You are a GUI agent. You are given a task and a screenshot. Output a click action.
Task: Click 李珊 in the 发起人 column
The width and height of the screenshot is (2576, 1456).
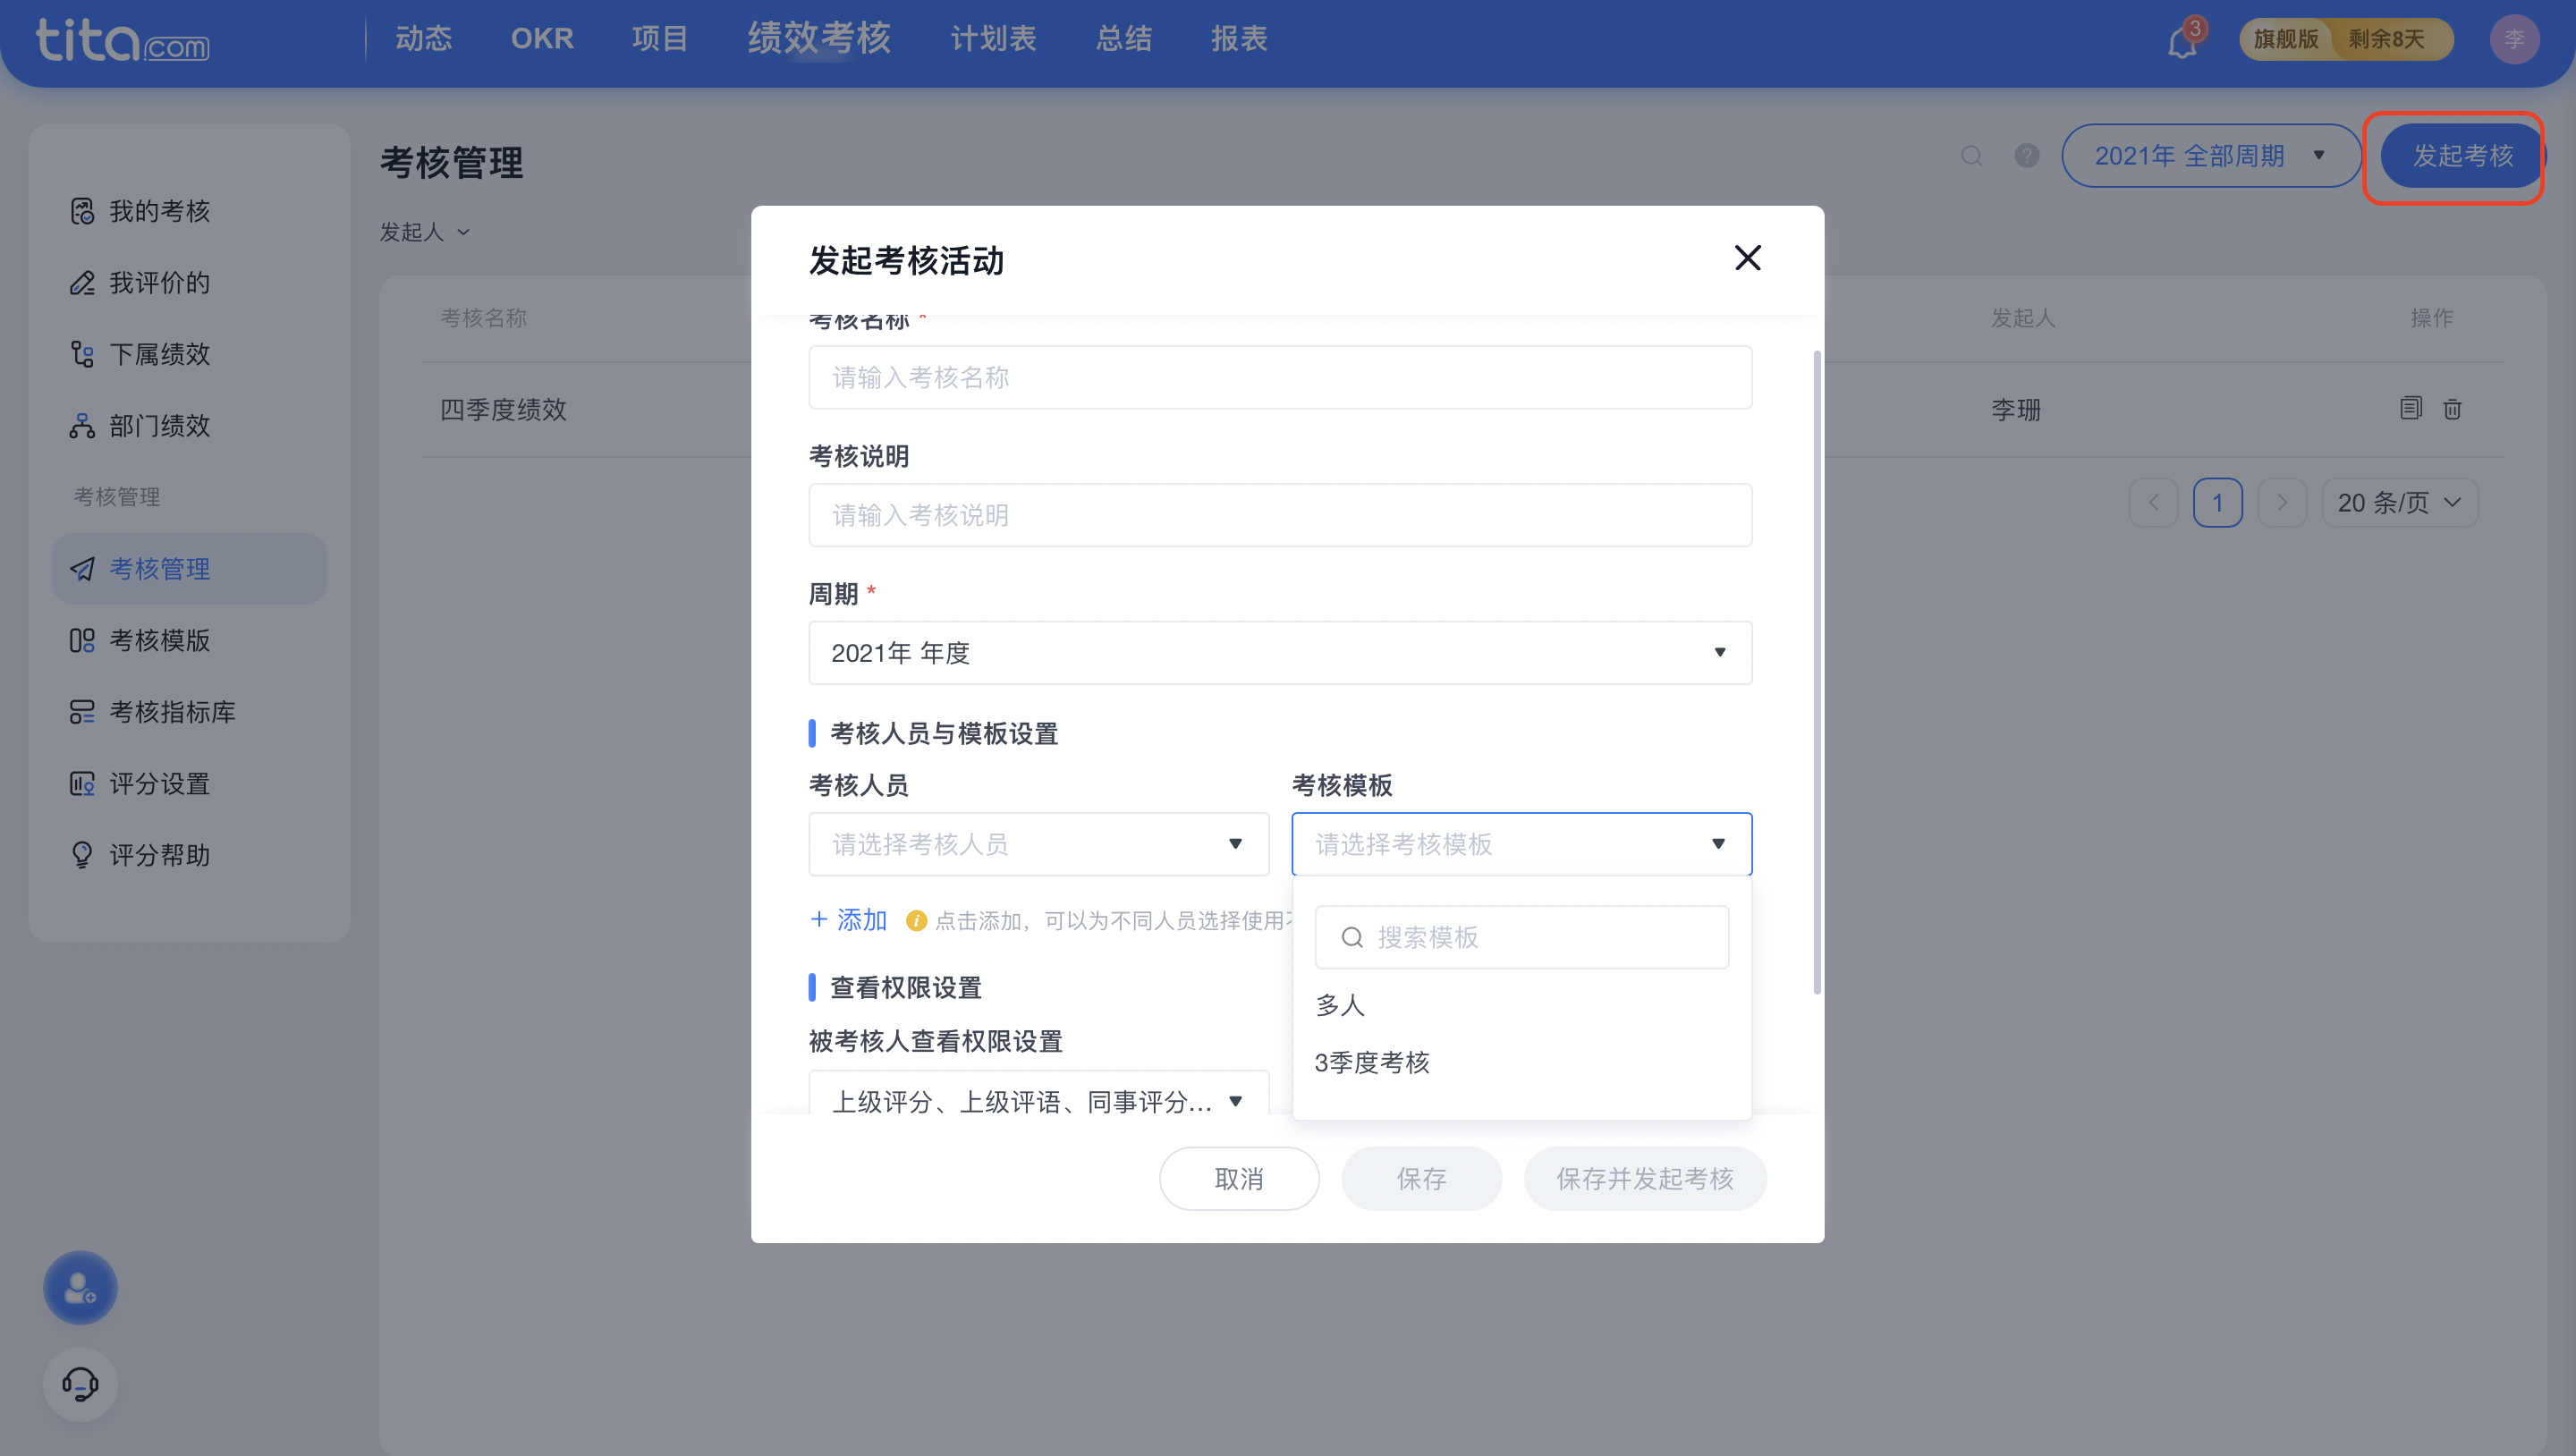pyautogui.click(x=2015, y=409)
